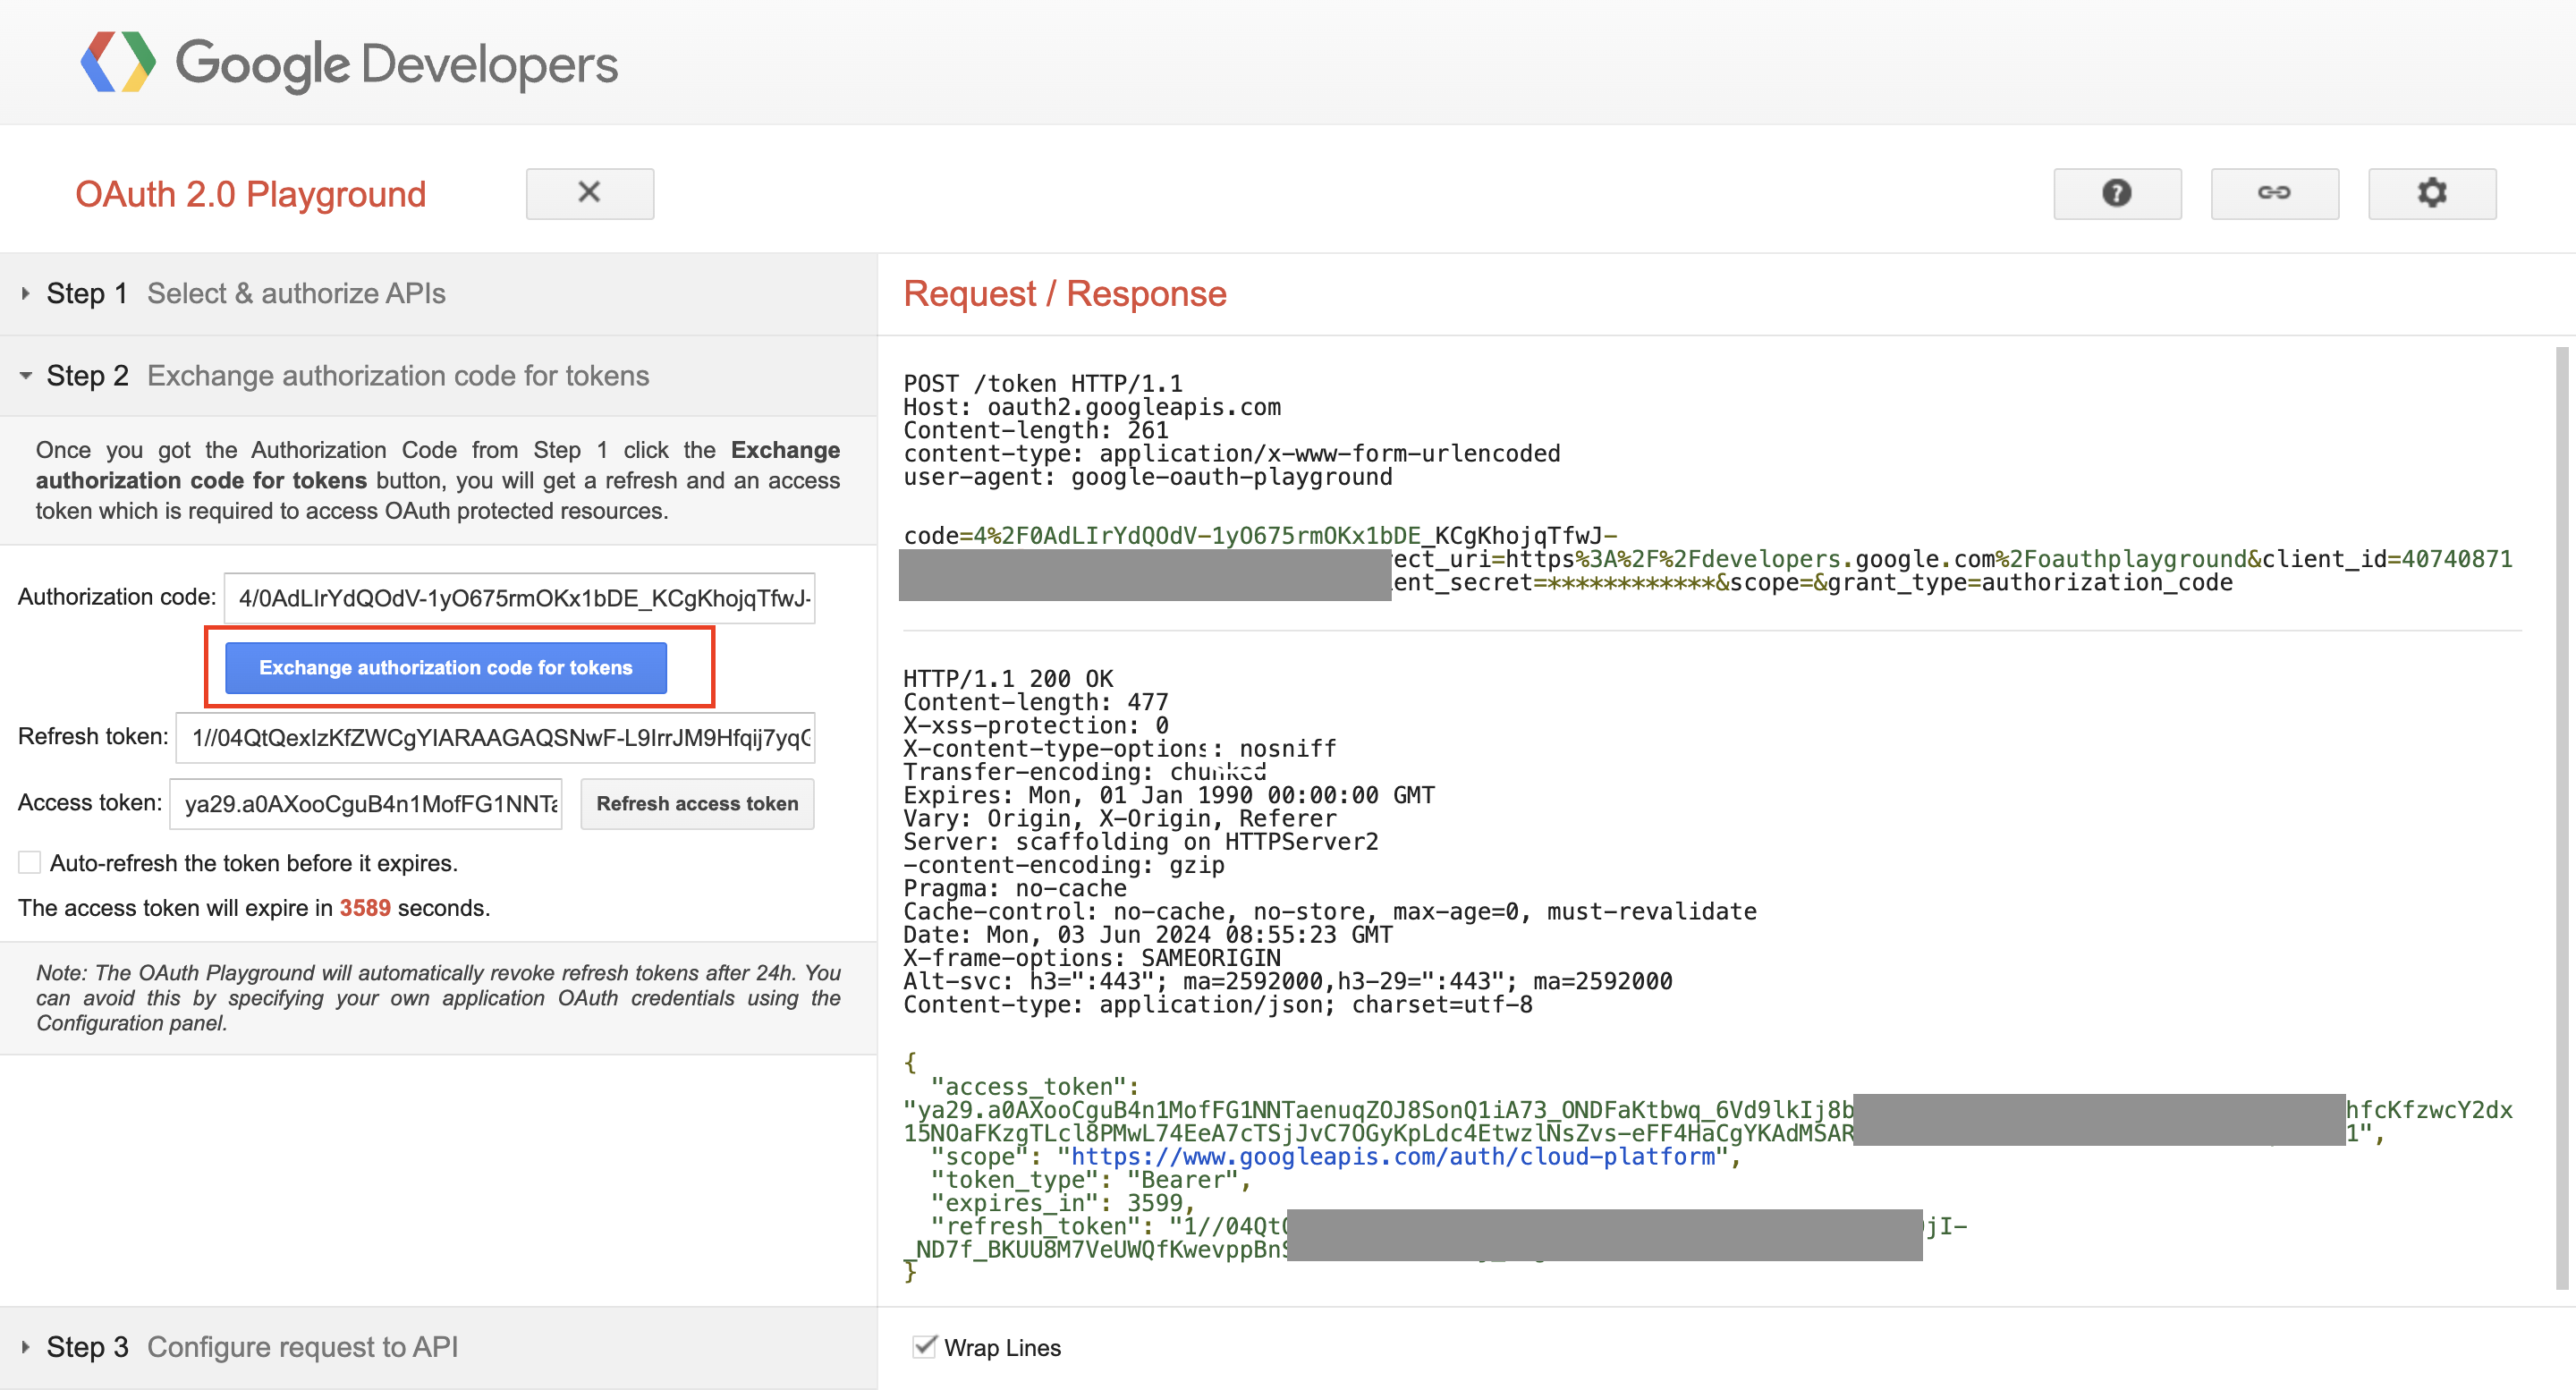Open Select & authorize APIs section

(296, 294)
